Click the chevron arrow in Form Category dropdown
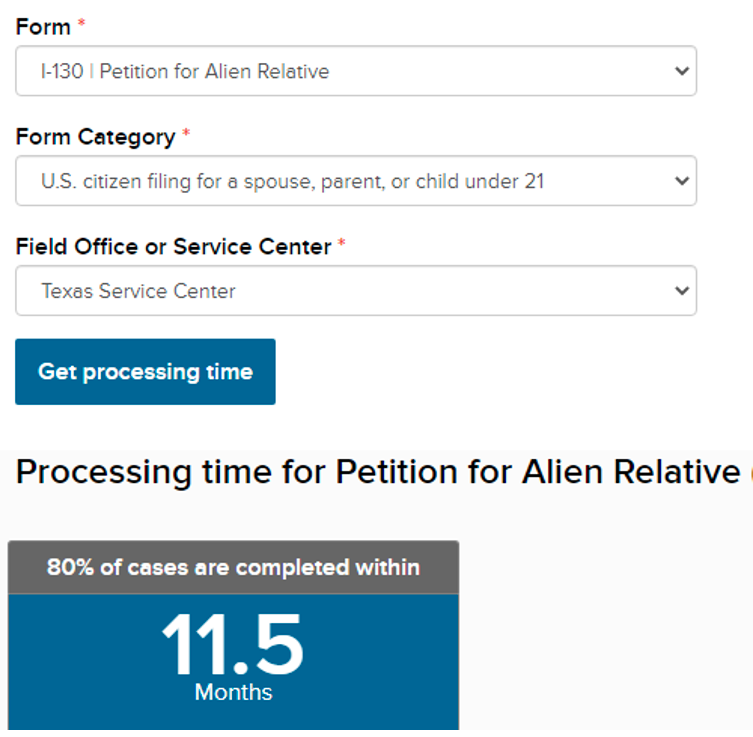The height and width of the screenshot is (737, 753). pos(681,181)
